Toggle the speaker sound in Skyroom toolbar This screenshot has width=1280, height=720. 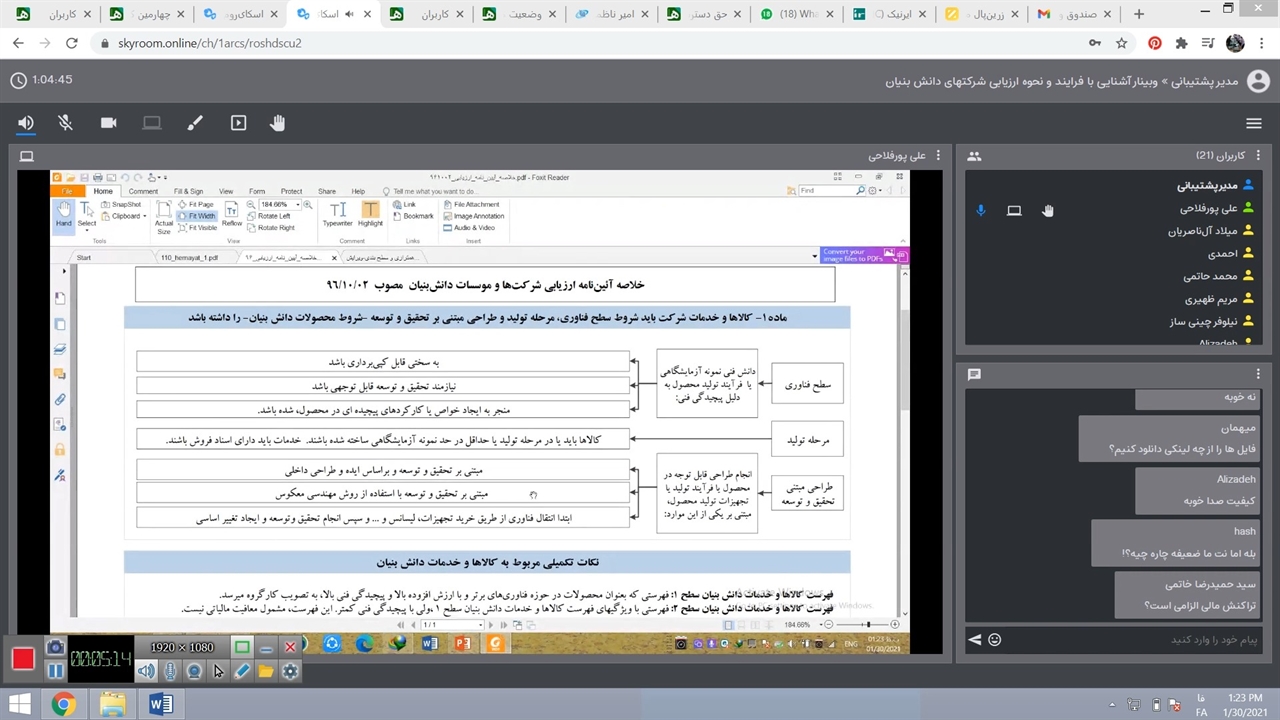[26, 123]
